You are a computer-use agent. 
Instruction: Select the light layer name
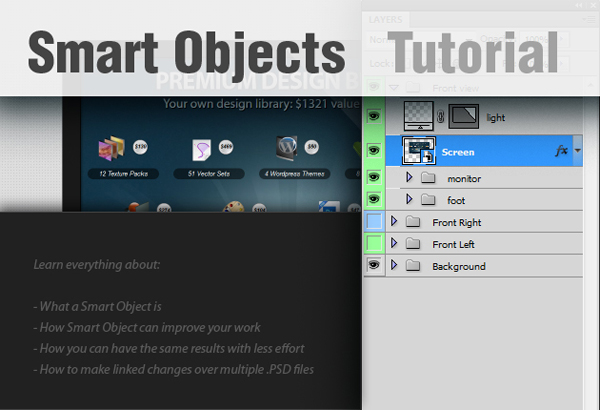(x=496, y=118)
